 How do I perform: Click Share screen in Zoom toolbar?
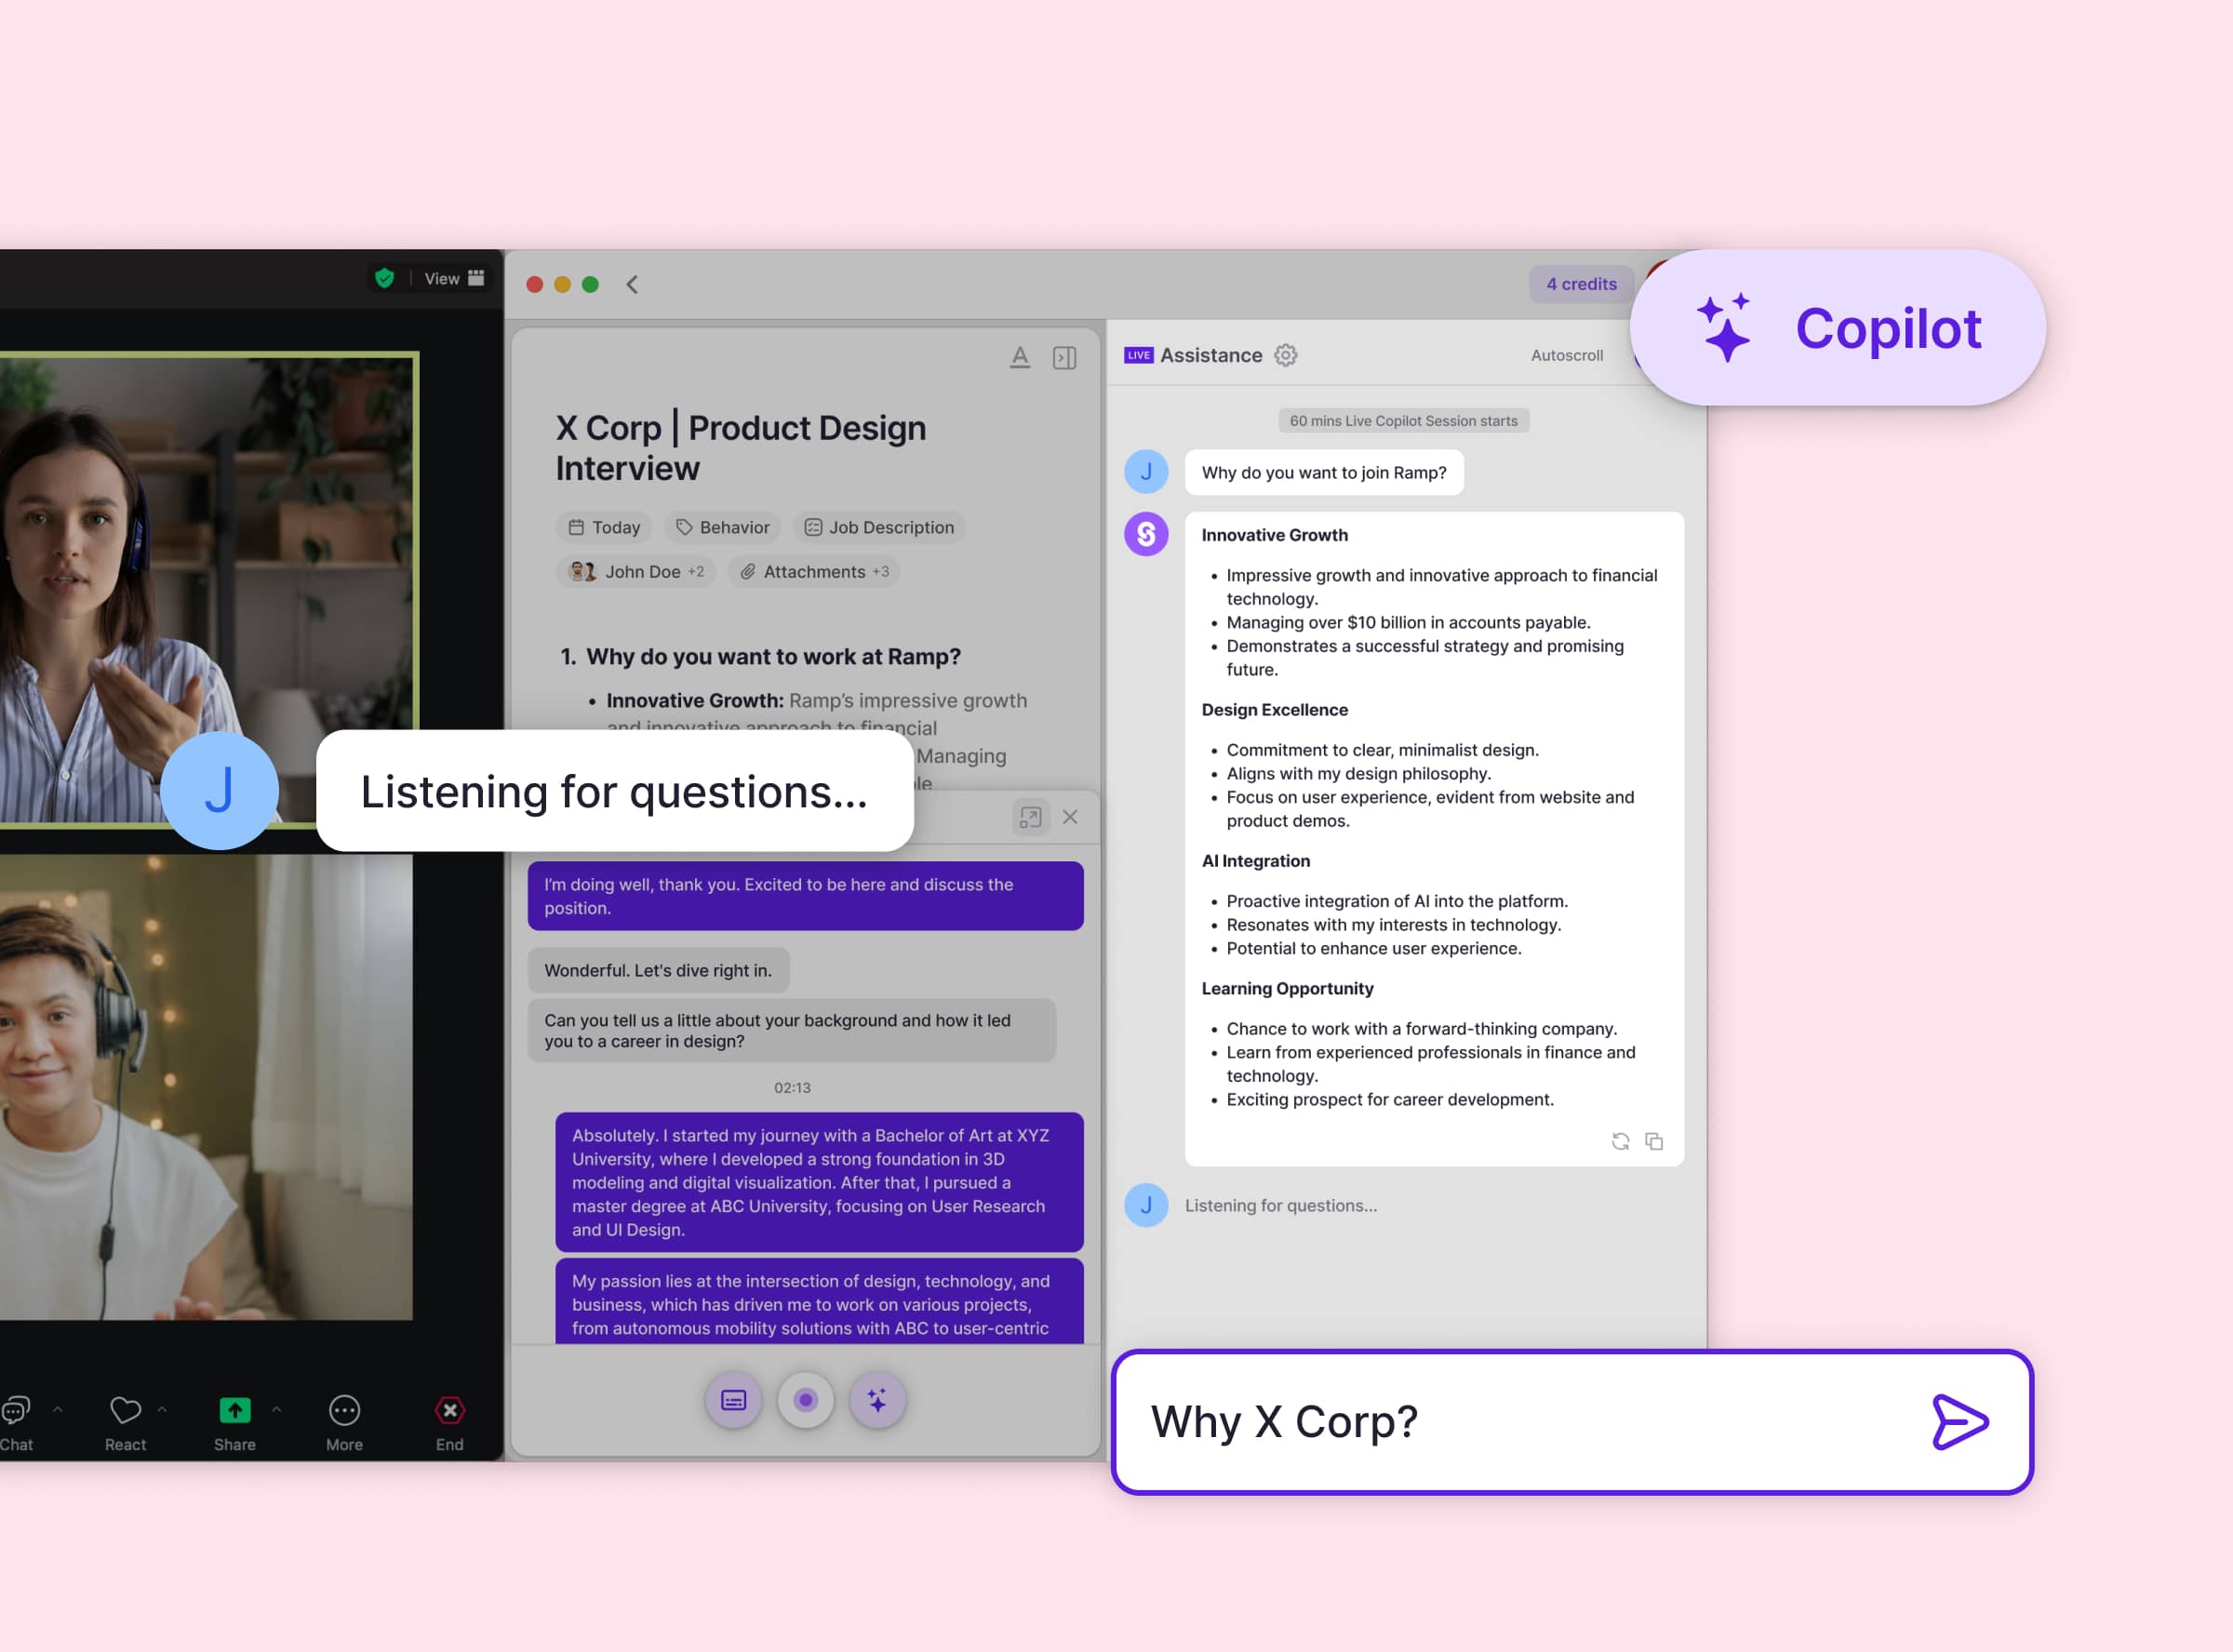(x=235, y=1422)
